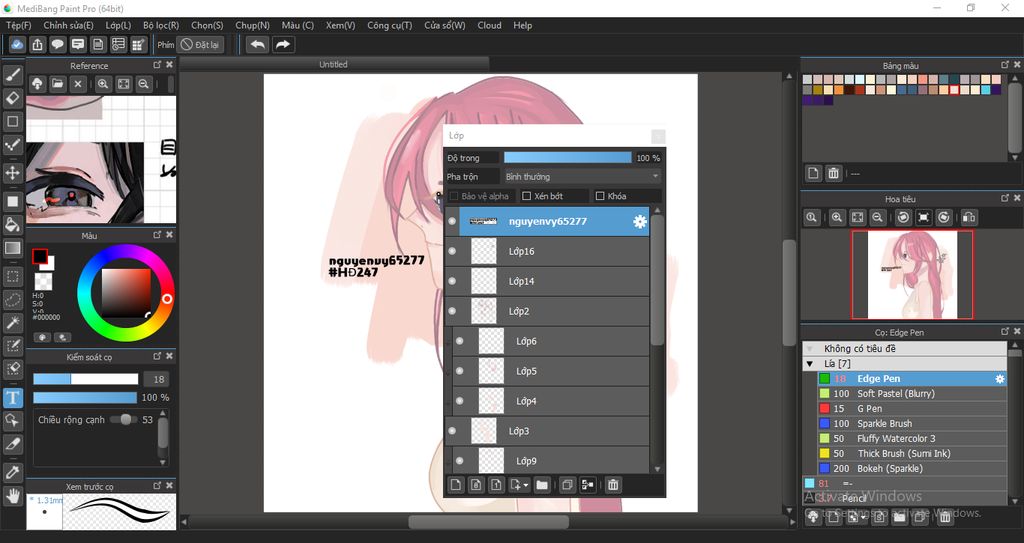Select the Gradient tool
The height and width of the screenshot is (543, 1024).
click(12, 248)
